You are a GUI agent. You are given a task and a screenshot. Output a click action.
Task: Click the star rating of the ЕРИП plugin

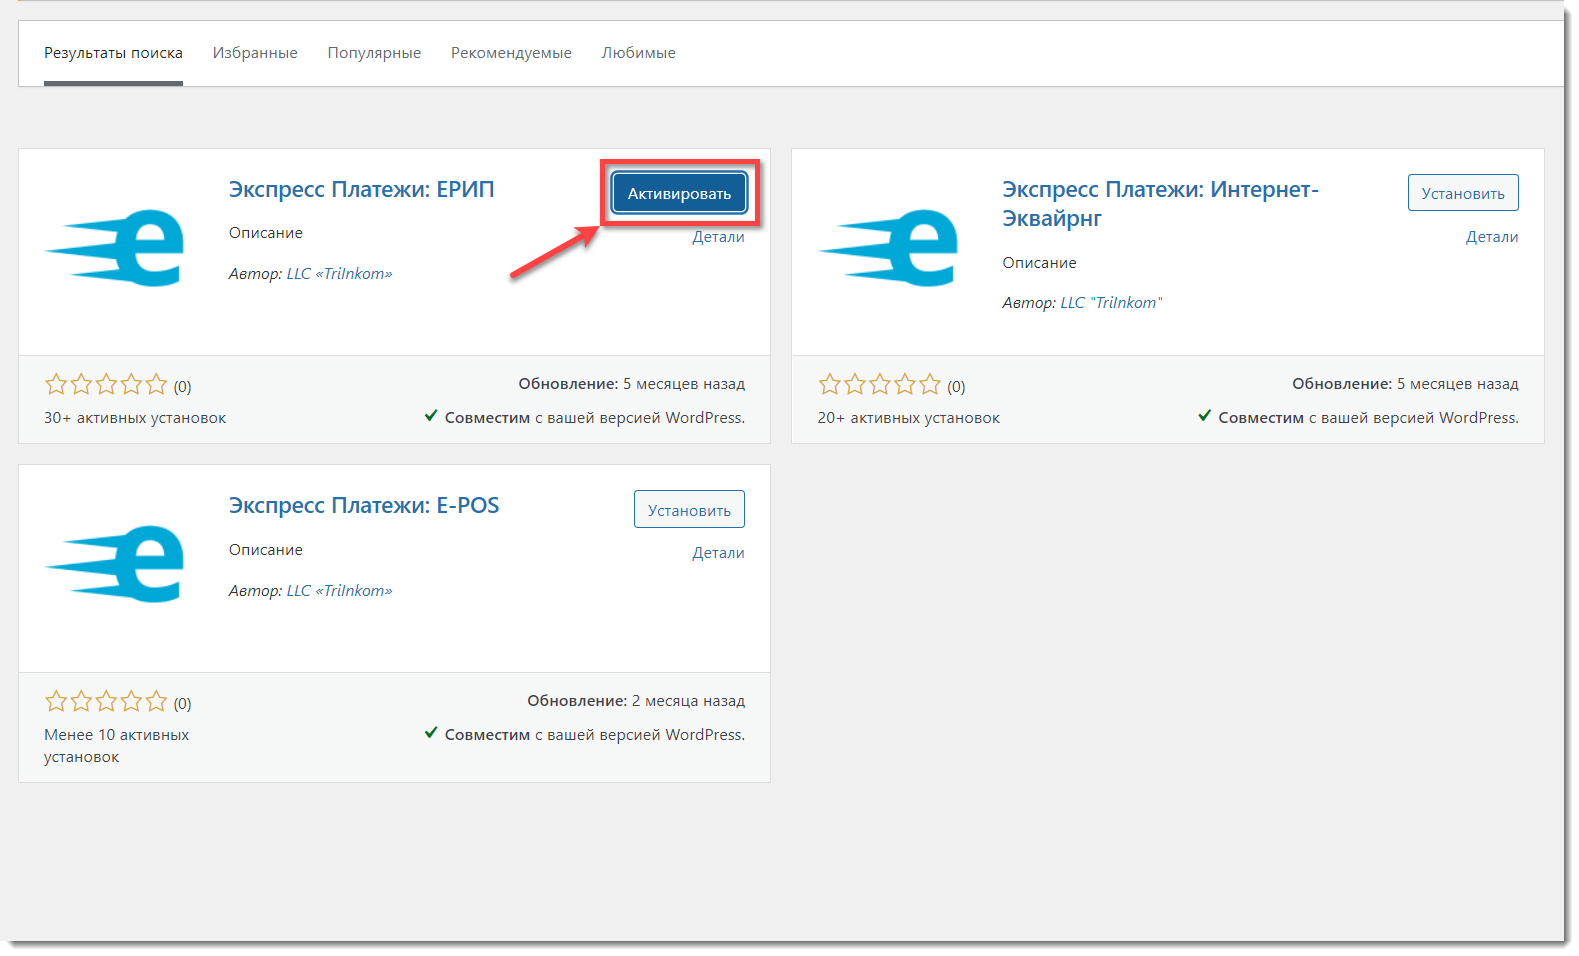[x=106, y=385]
